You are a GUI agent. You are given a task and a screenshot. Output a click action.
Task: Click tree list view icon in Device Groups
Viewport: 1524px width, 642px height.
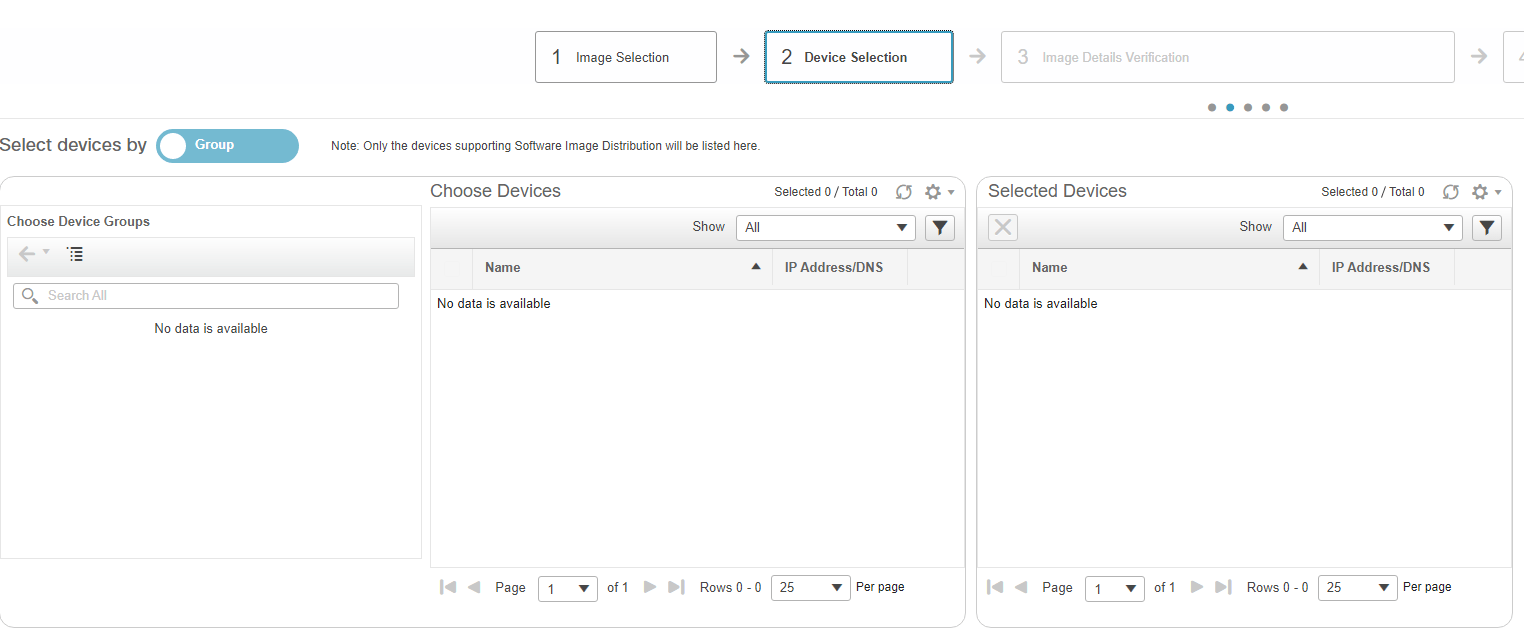pyautogui.click(x=75, y=255)
